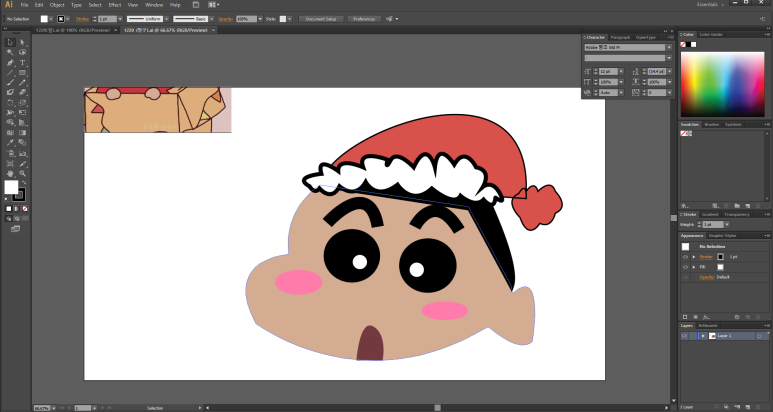Select the Gradient tool

tap(22, 133)
